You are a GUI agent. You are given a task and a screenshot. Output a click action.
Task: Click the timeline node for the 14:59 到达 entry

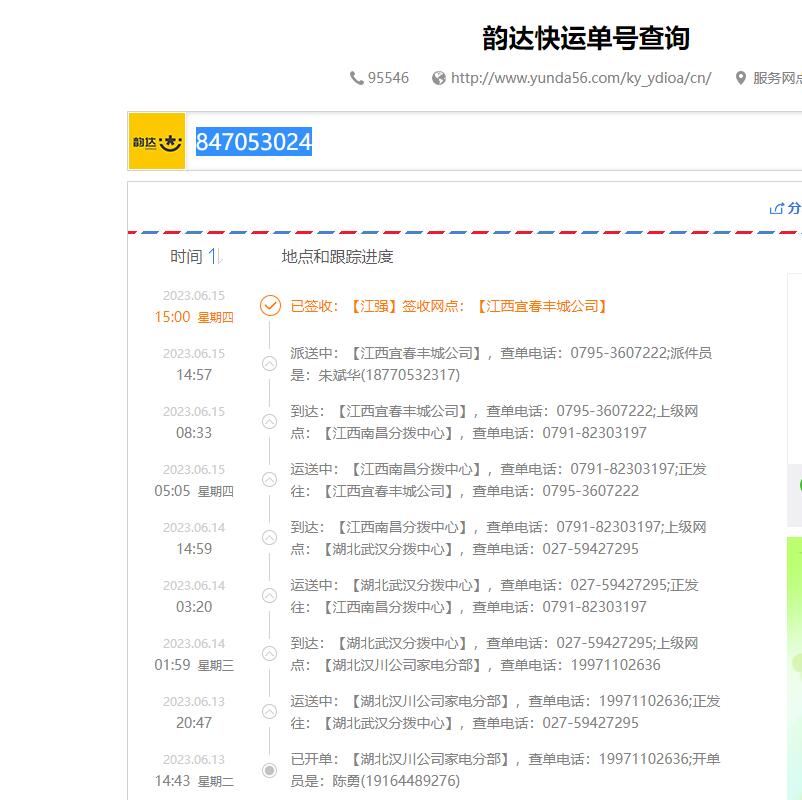coord(270,538)
